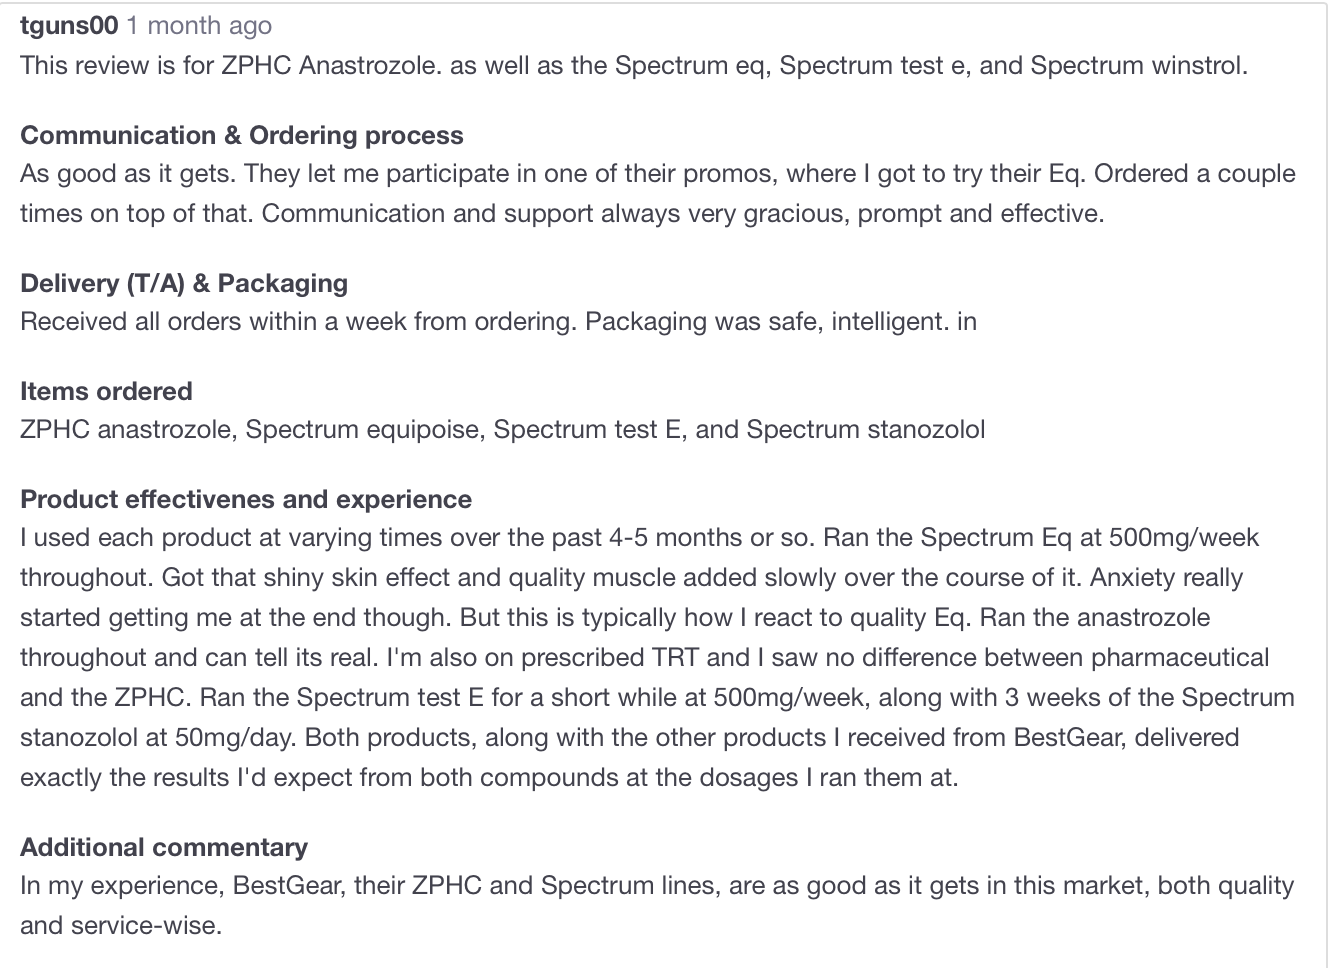Click the line starting 'and the ZPHC. Ran the Spectrum'
1342x968 pixels.
pyautogui.click(x=658, y=698)
